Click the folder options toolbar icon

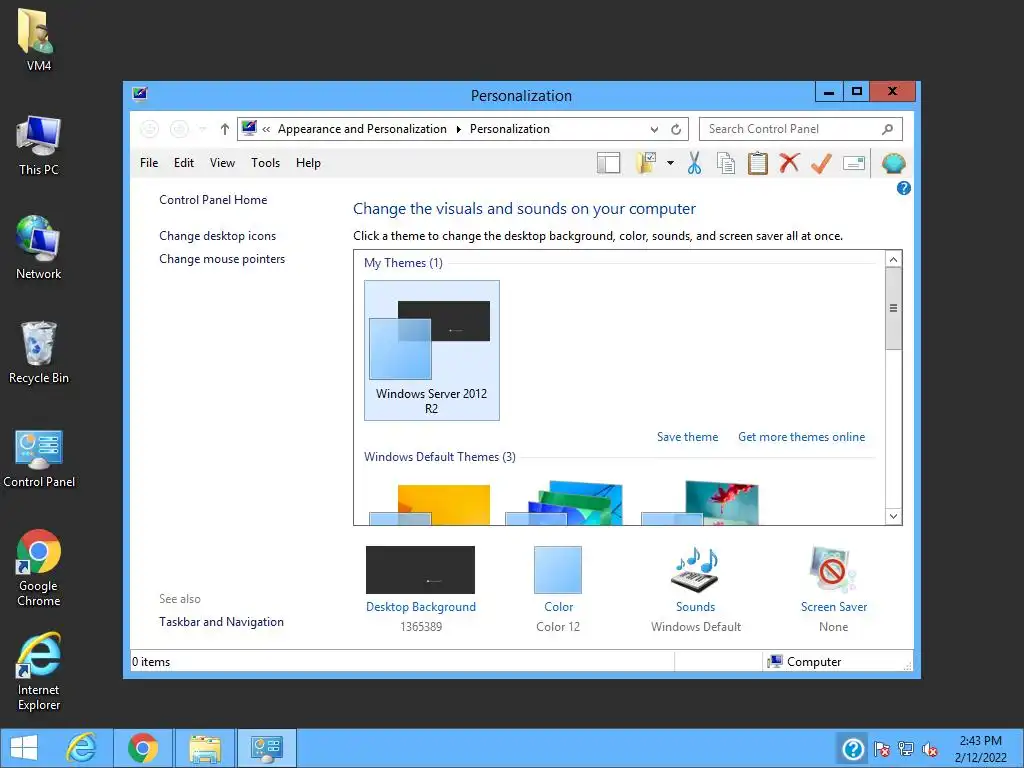tap(646, 163)
